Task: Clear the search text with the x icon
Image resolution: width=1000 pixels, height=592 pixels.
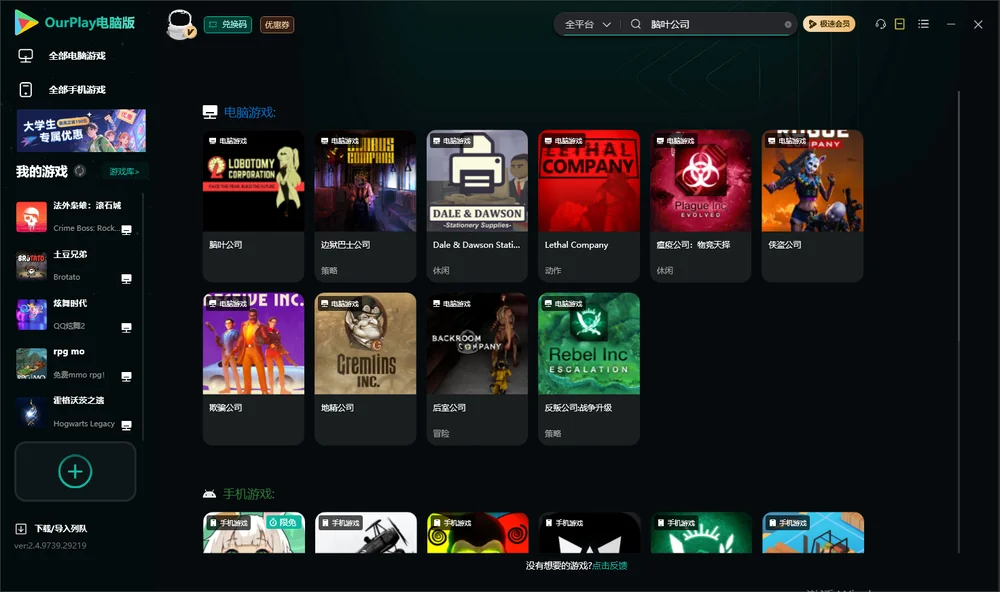Action: tap(788, 24)
